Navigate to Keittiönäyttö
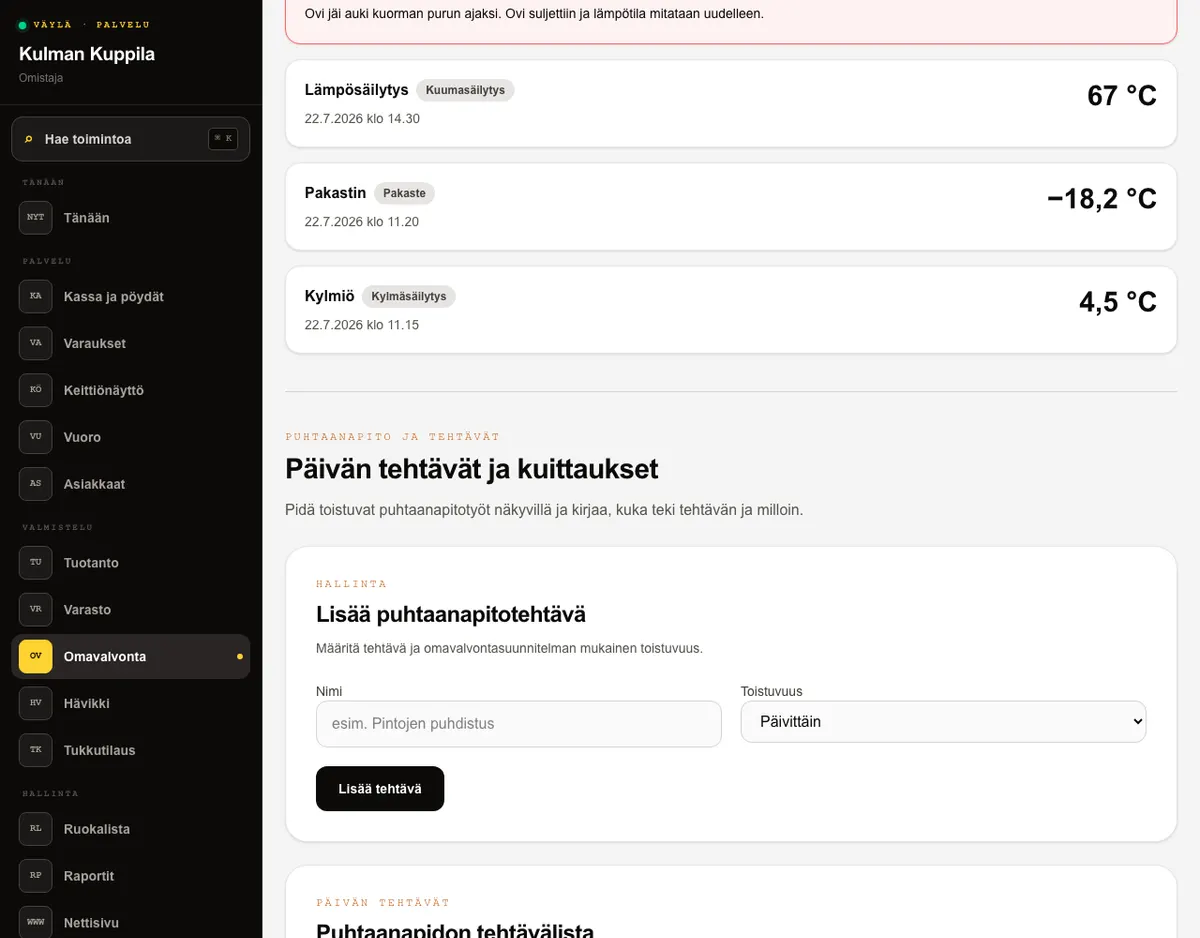 pos(131,390)
